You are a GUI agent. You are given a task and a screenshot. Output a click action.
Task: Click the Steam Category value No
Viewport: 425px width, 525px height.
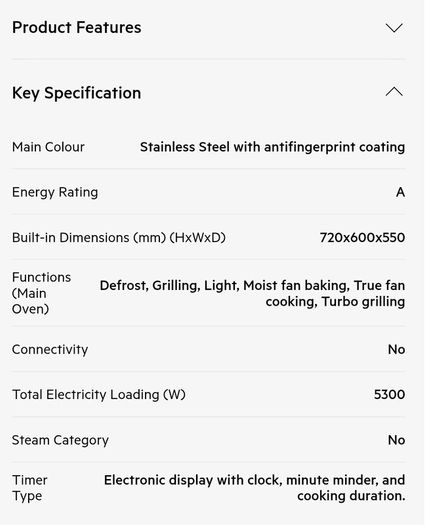point(396,440)
